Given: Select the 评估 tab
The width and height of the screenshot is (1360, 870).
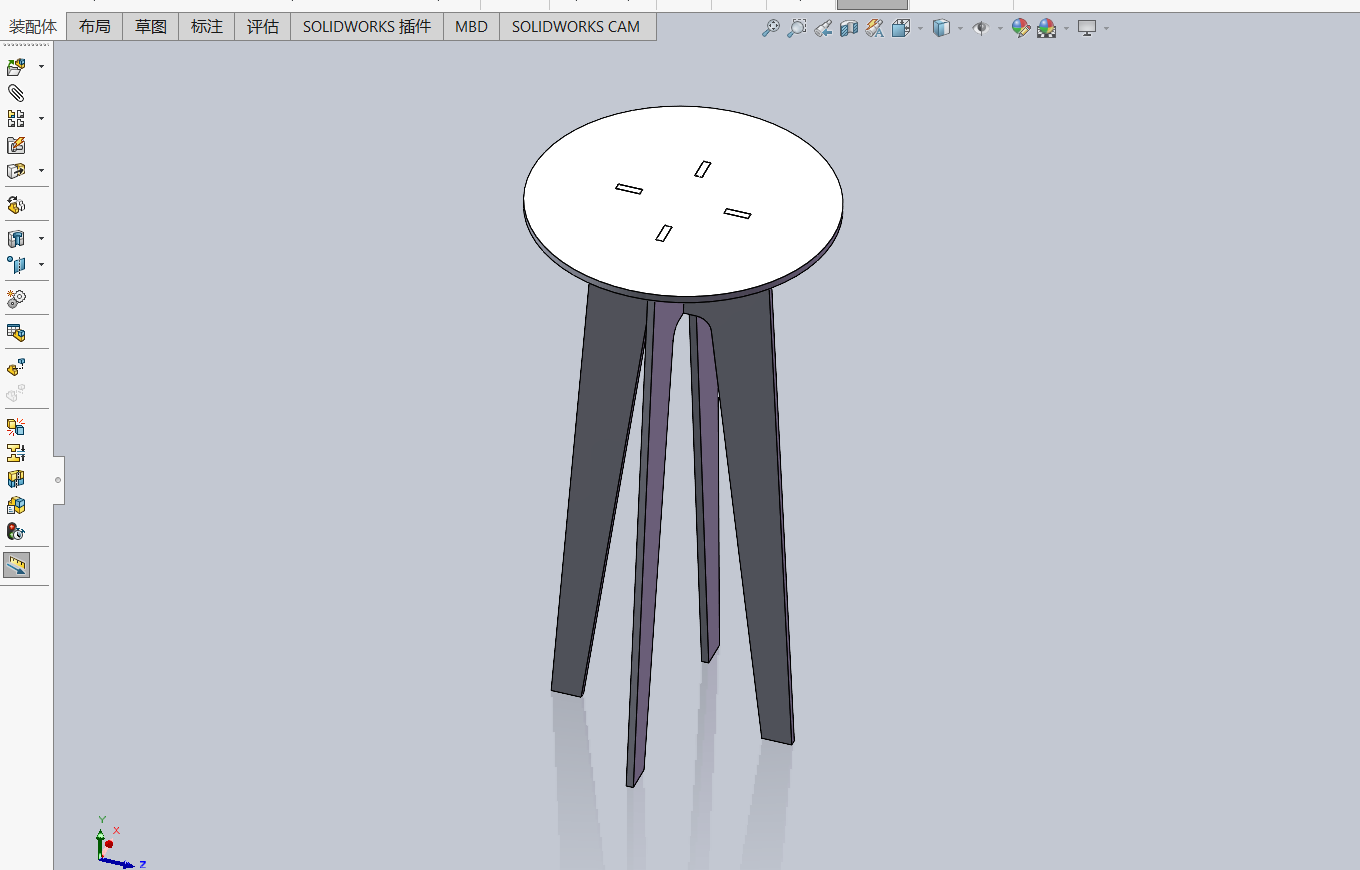Looking at the screenshot, I should point(263,27).
